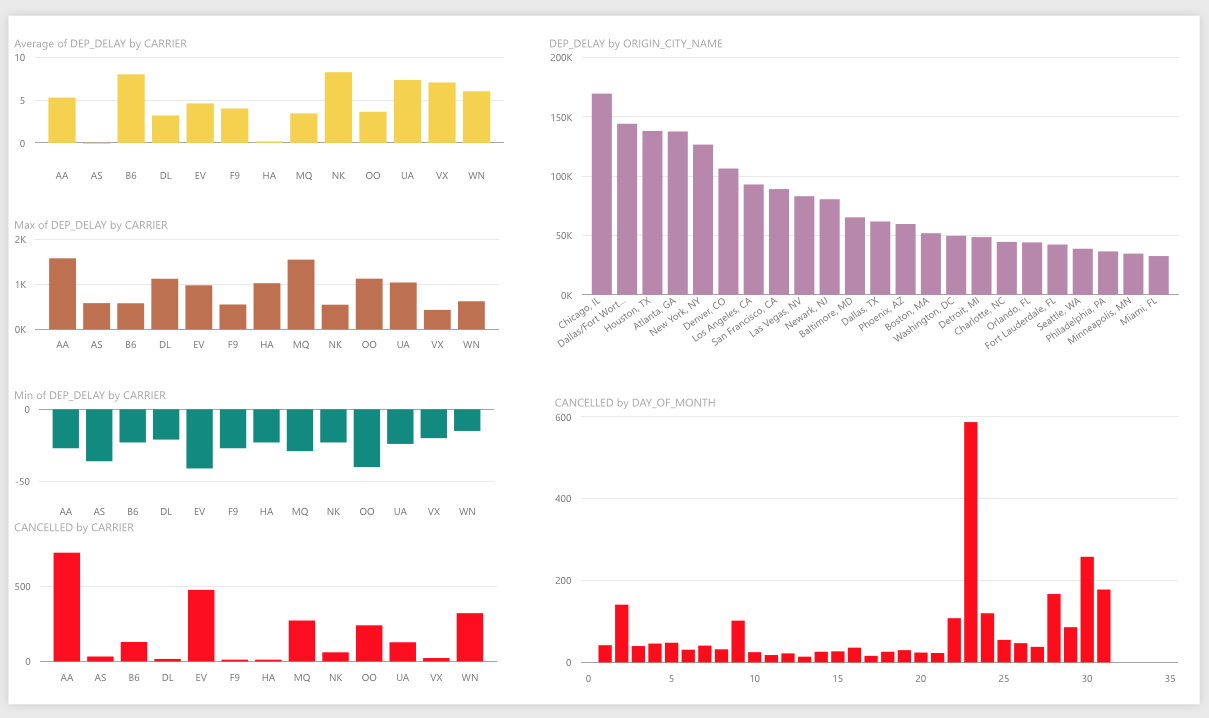Click the day 30 bar in cancellations chart
The width and height of the screenshot is (1209, 718).
pyautogui.click(x=1087, y=609)
